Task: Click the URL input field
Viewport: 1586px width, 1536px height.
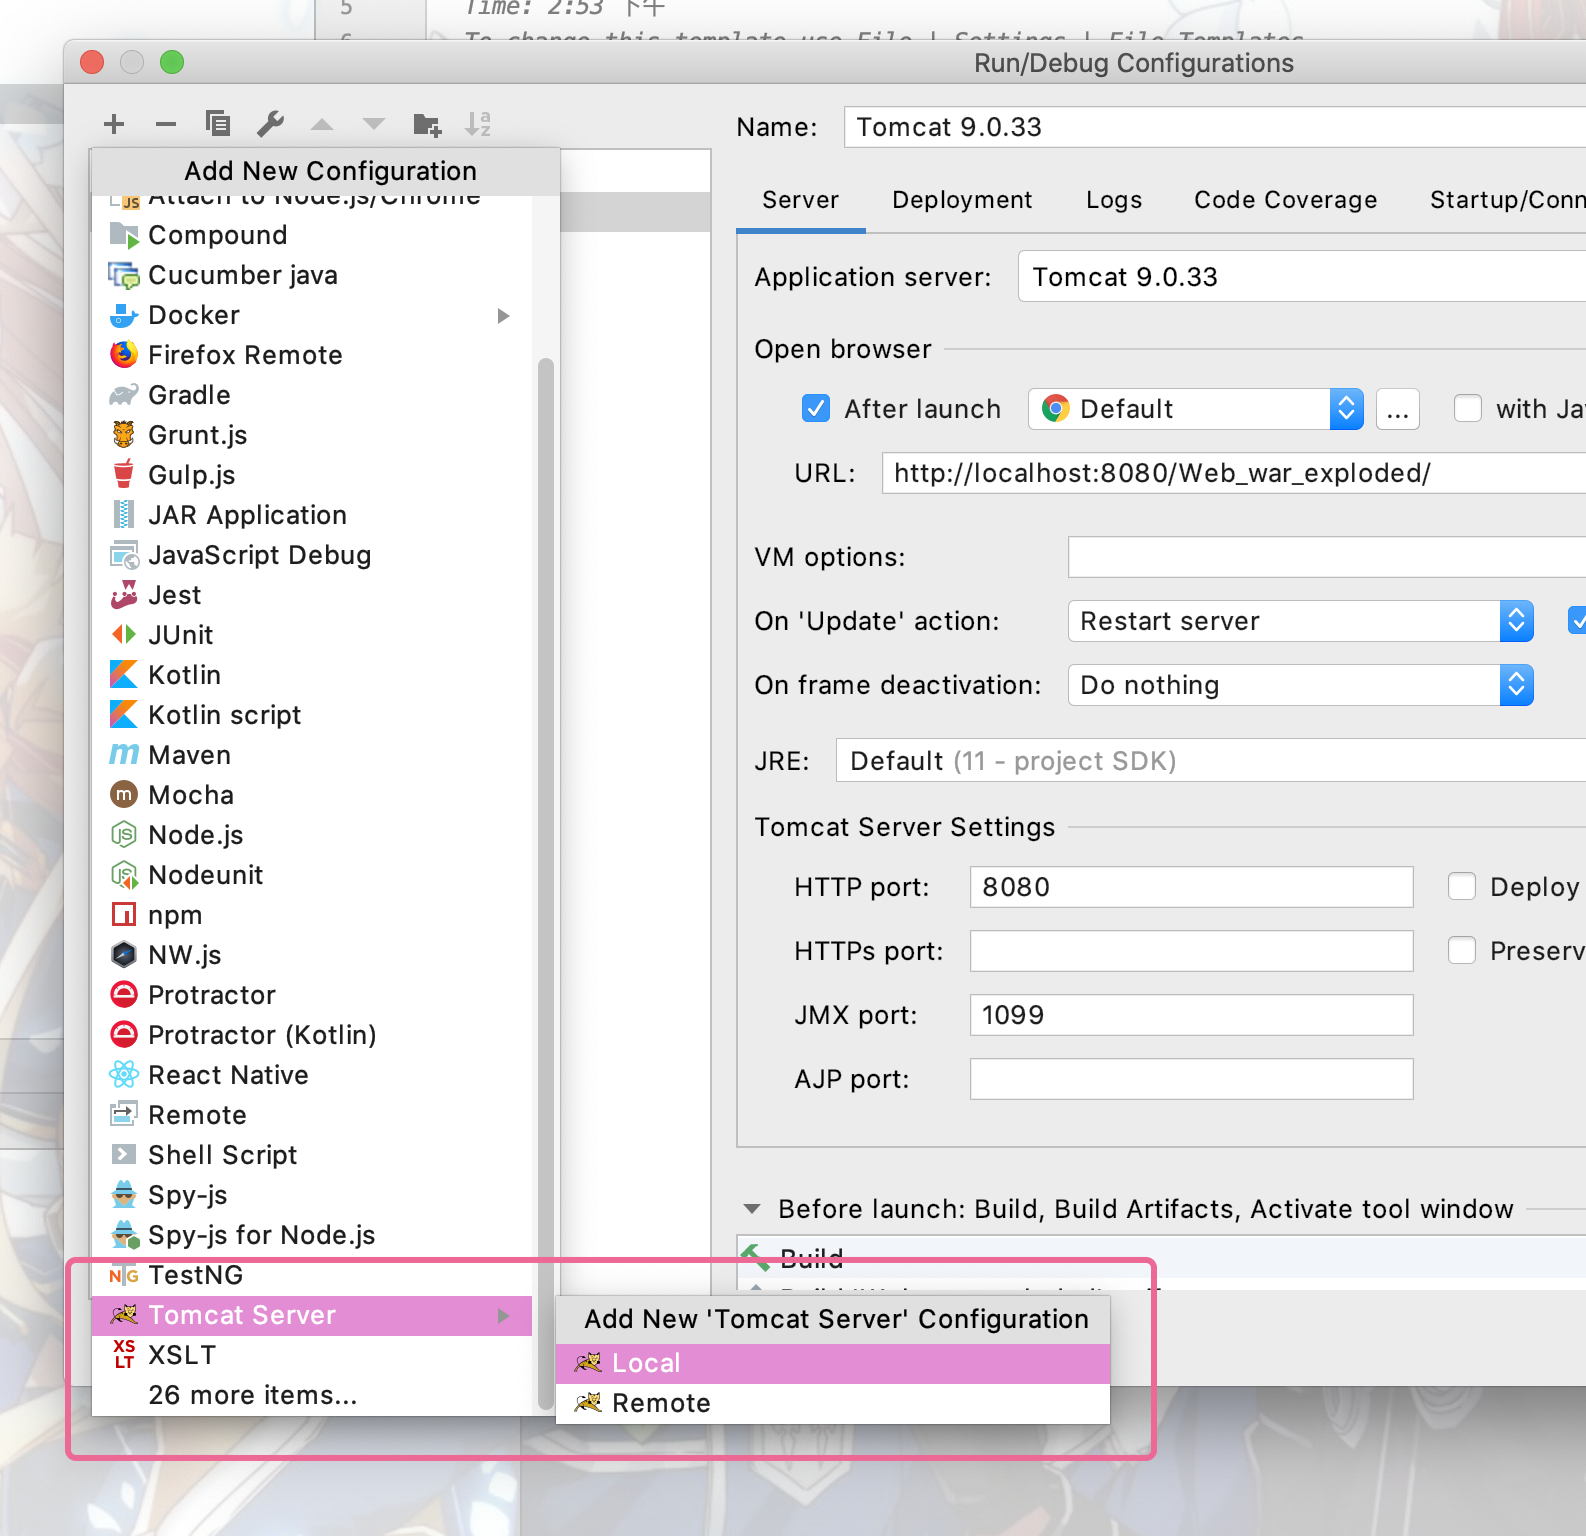Action: tap(1234, 473)
